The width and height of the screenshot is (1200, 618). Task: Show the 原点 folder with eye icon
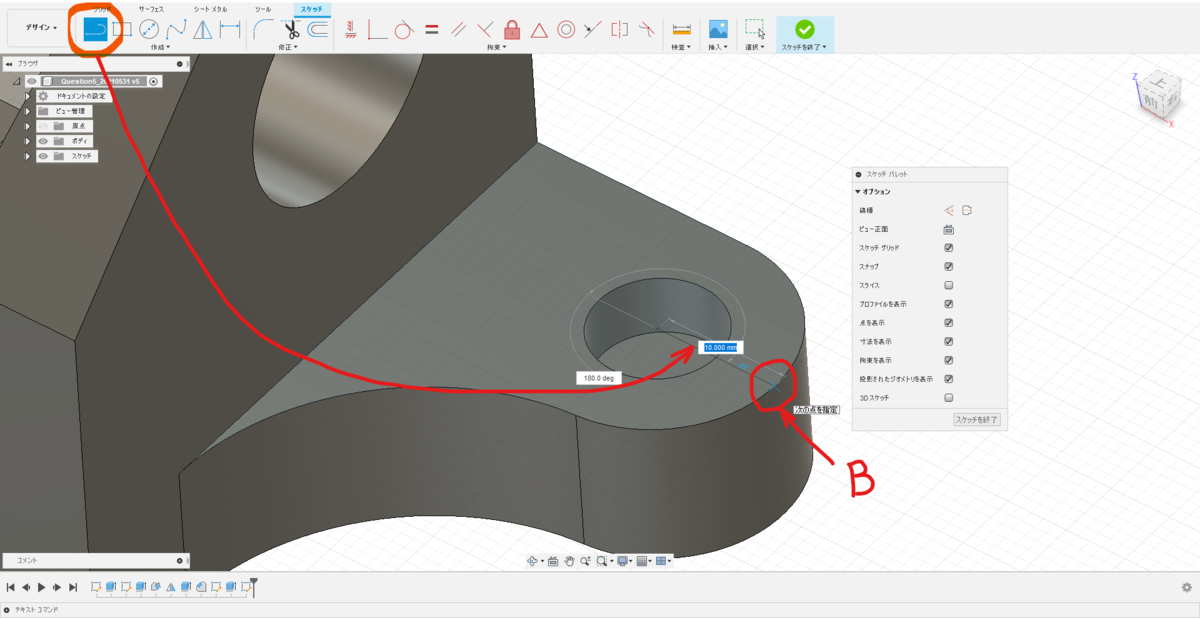pyautogui.click(x=44, y=126)
